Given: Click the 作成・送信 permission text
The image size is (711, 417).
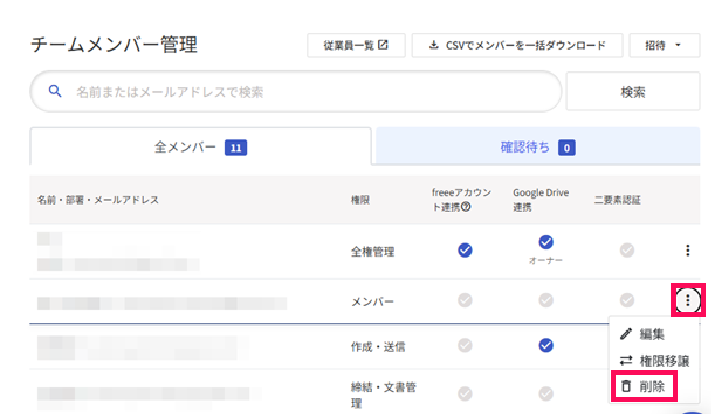Looking at the screenshot, I should pos(378,347).
